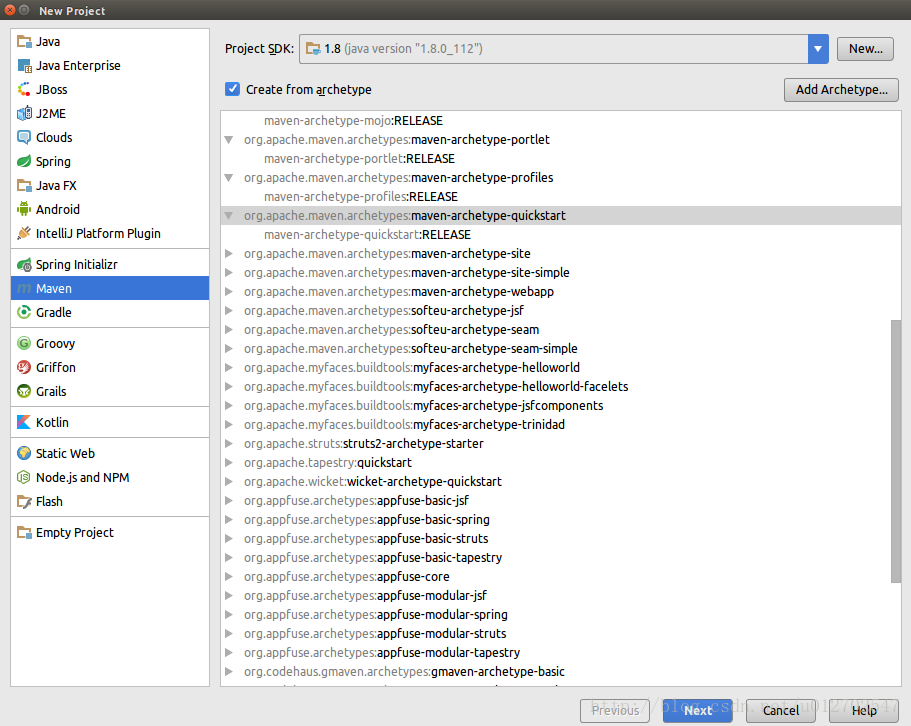Click the Empty Project folder icon
The image size is (911, 726).
point(24,533)
